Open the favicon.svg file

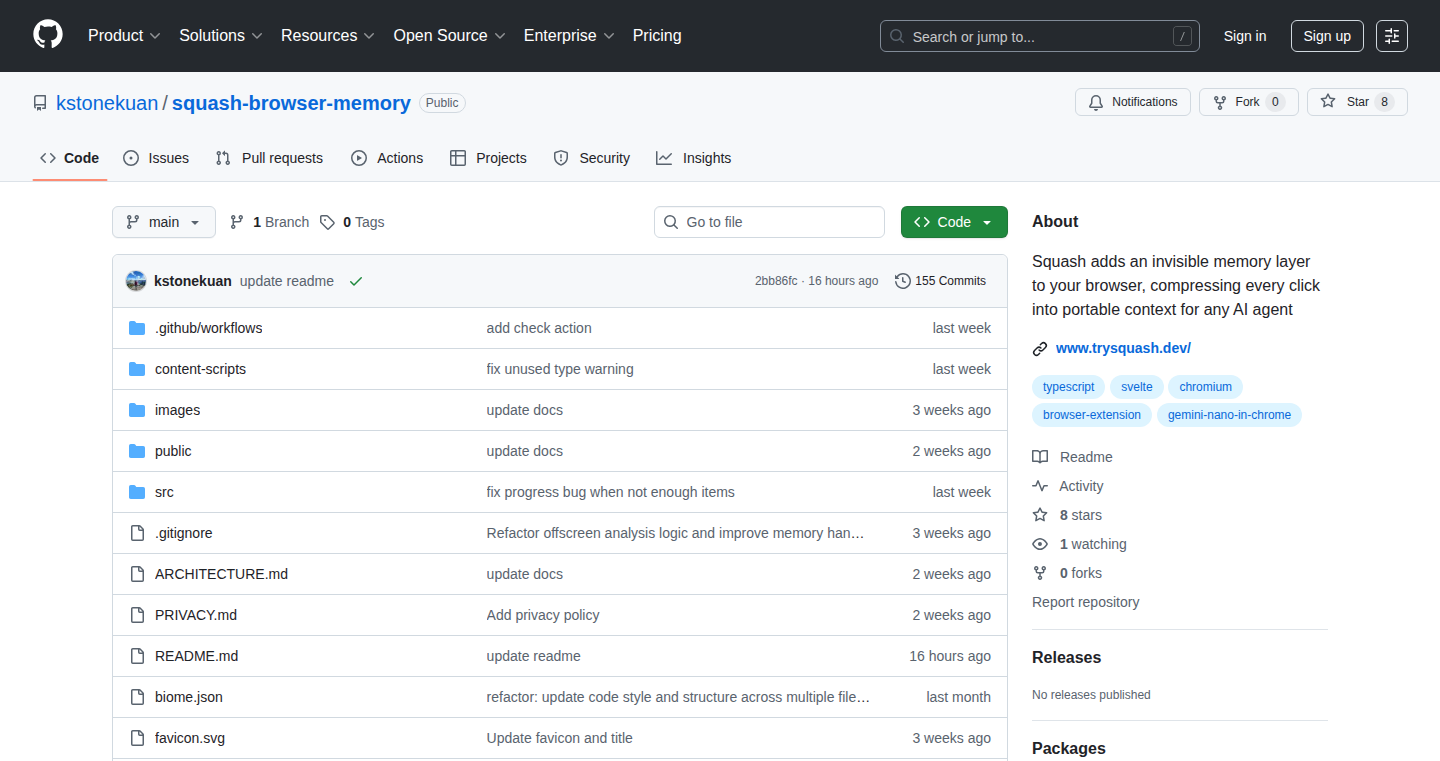190,738
